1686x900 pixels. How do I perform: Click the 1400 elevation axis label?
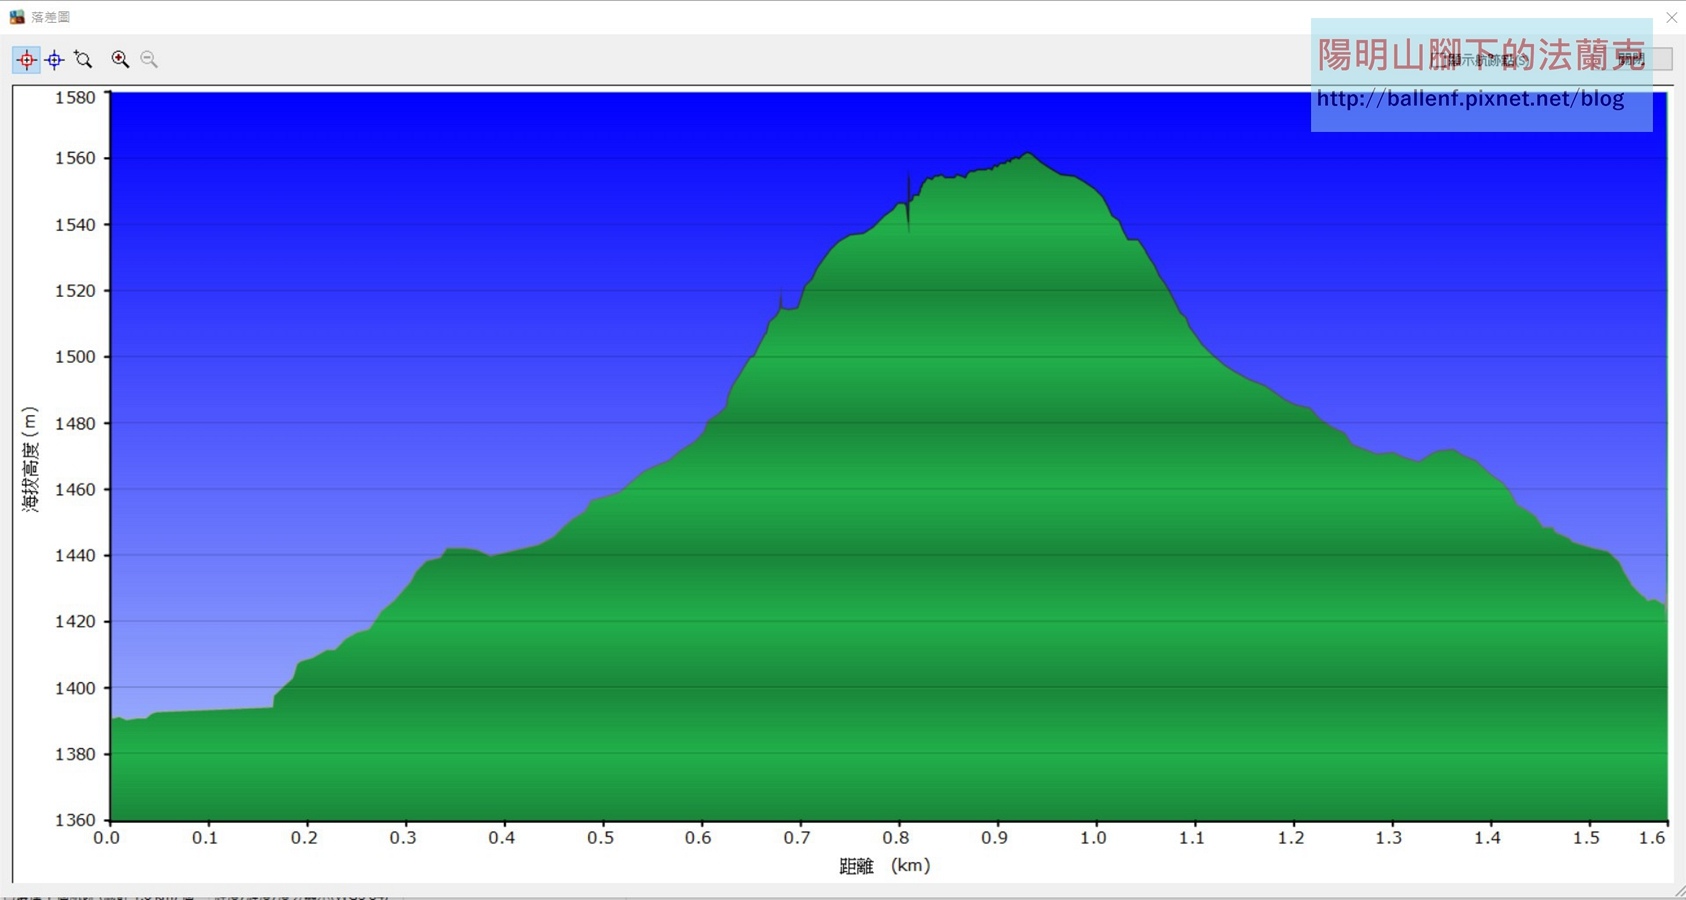pyautogui.click(x=75, y=688)
